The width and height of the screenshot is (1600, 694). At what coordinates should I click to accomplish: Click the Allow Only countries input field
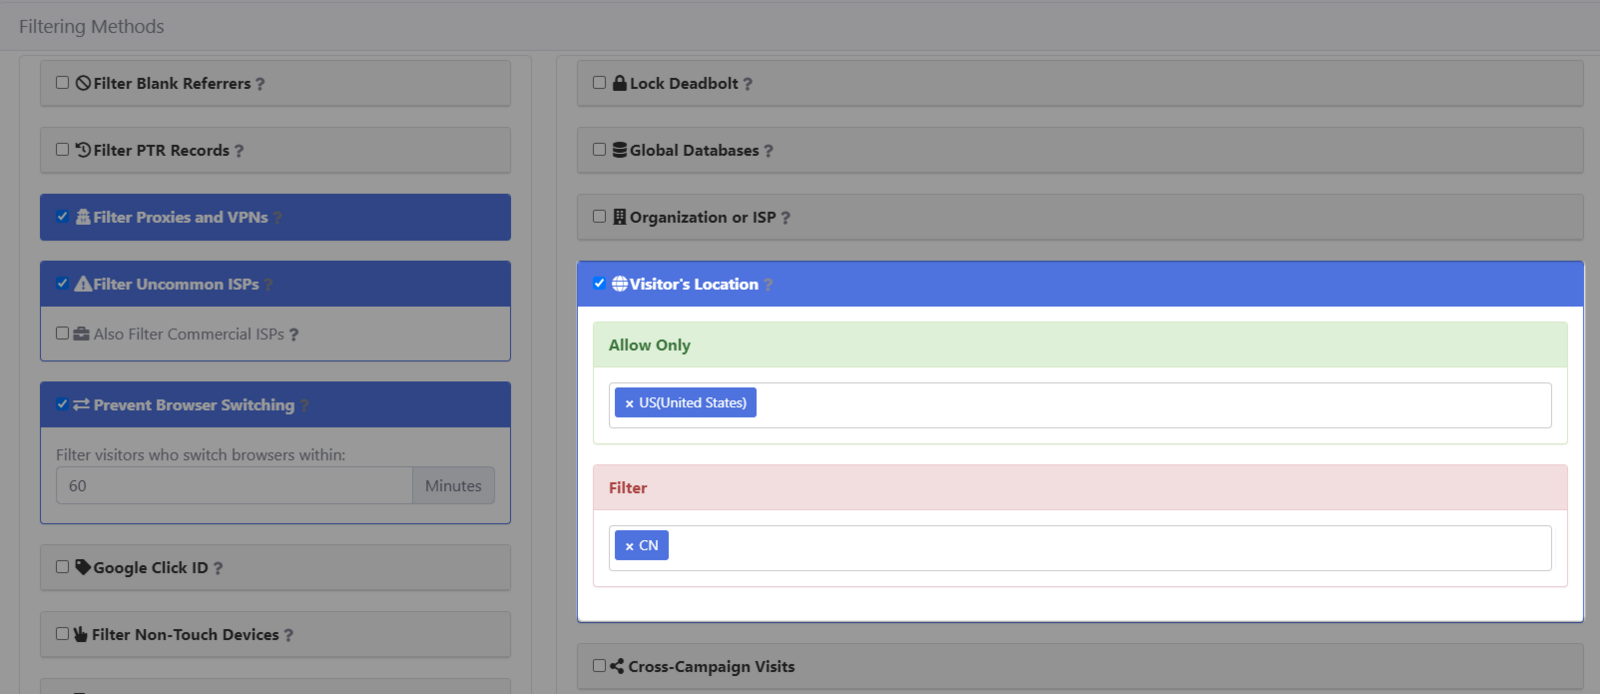coord(1080,405)
